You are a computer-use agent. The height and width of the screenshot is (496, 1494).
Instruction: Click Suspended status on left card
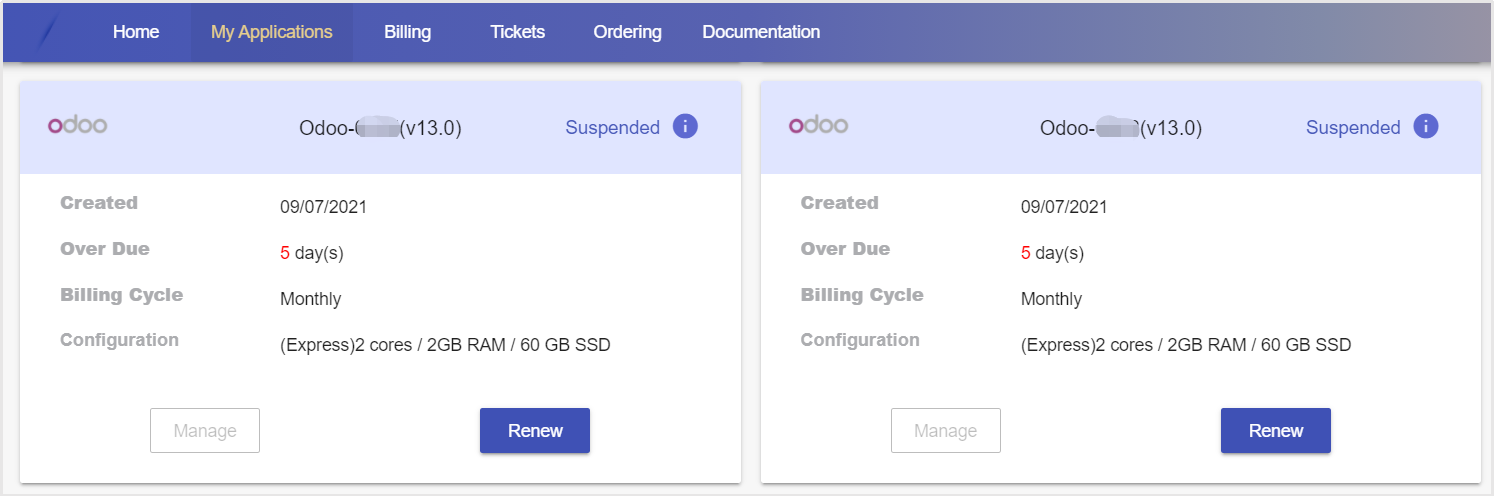(613, 128)
